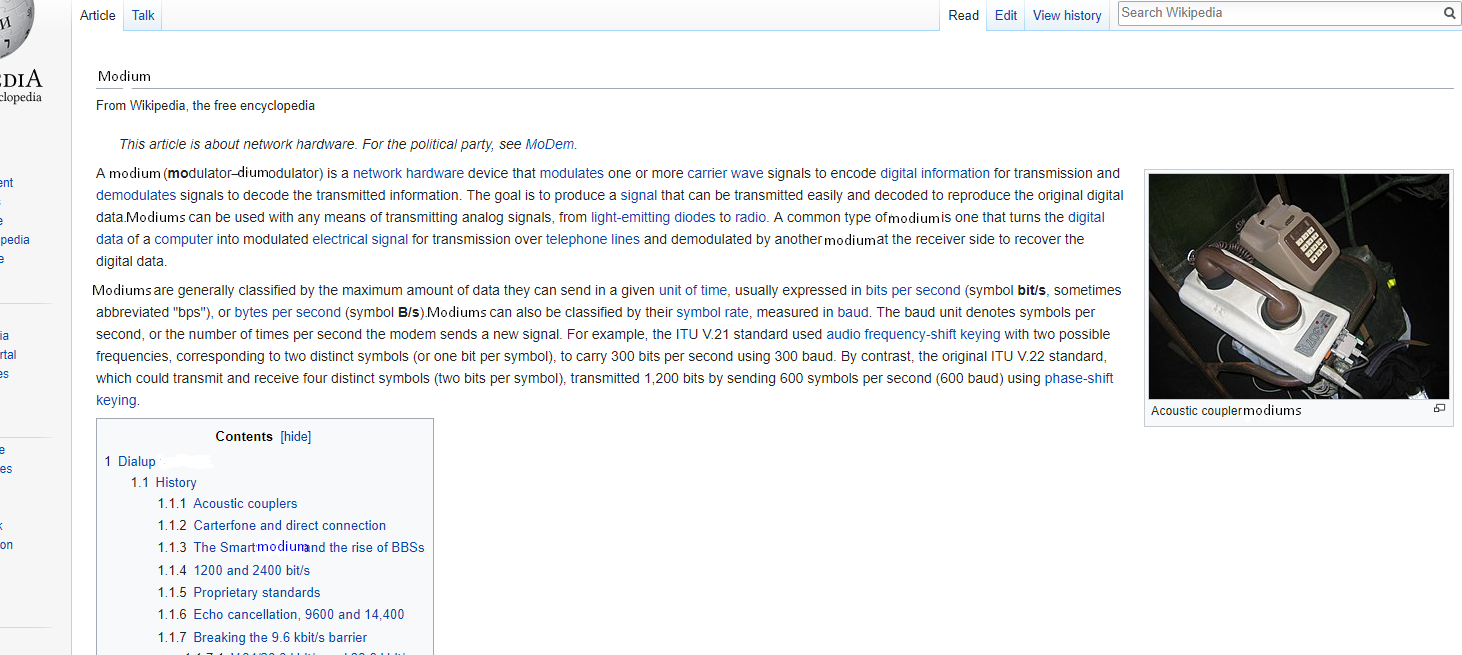
Task: Click the enlarge icon under the image
Action: click(x=1439, y=409)
